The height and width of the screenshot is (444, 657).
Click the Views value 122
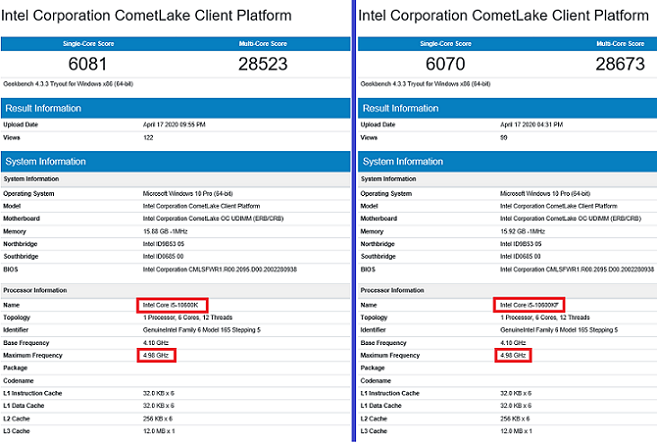(x=148, y=137)
